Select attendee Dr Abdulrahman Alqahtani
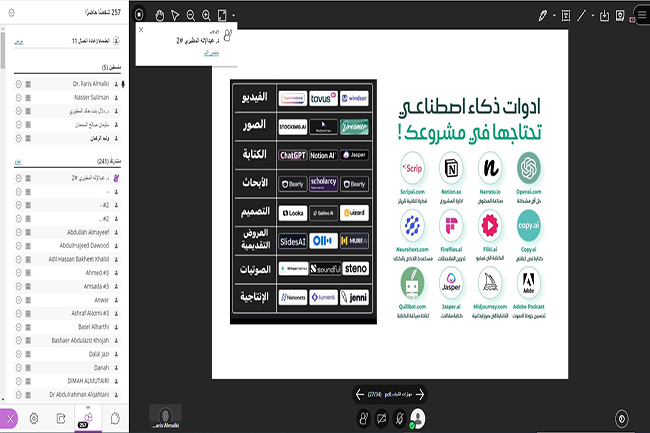 point(67,394)
